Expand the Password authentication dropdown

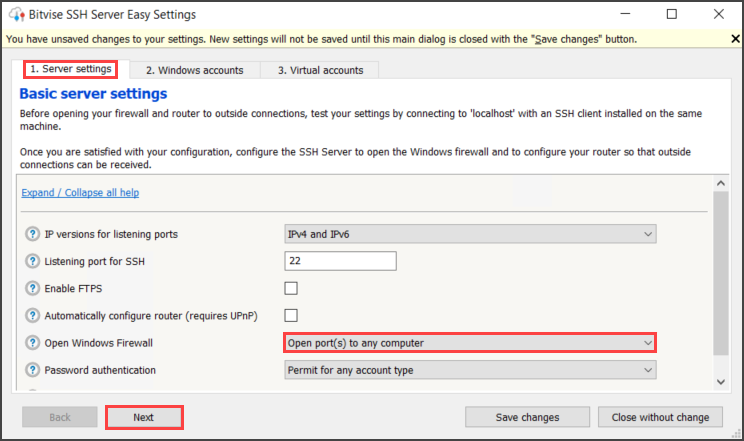click(470, 370)
